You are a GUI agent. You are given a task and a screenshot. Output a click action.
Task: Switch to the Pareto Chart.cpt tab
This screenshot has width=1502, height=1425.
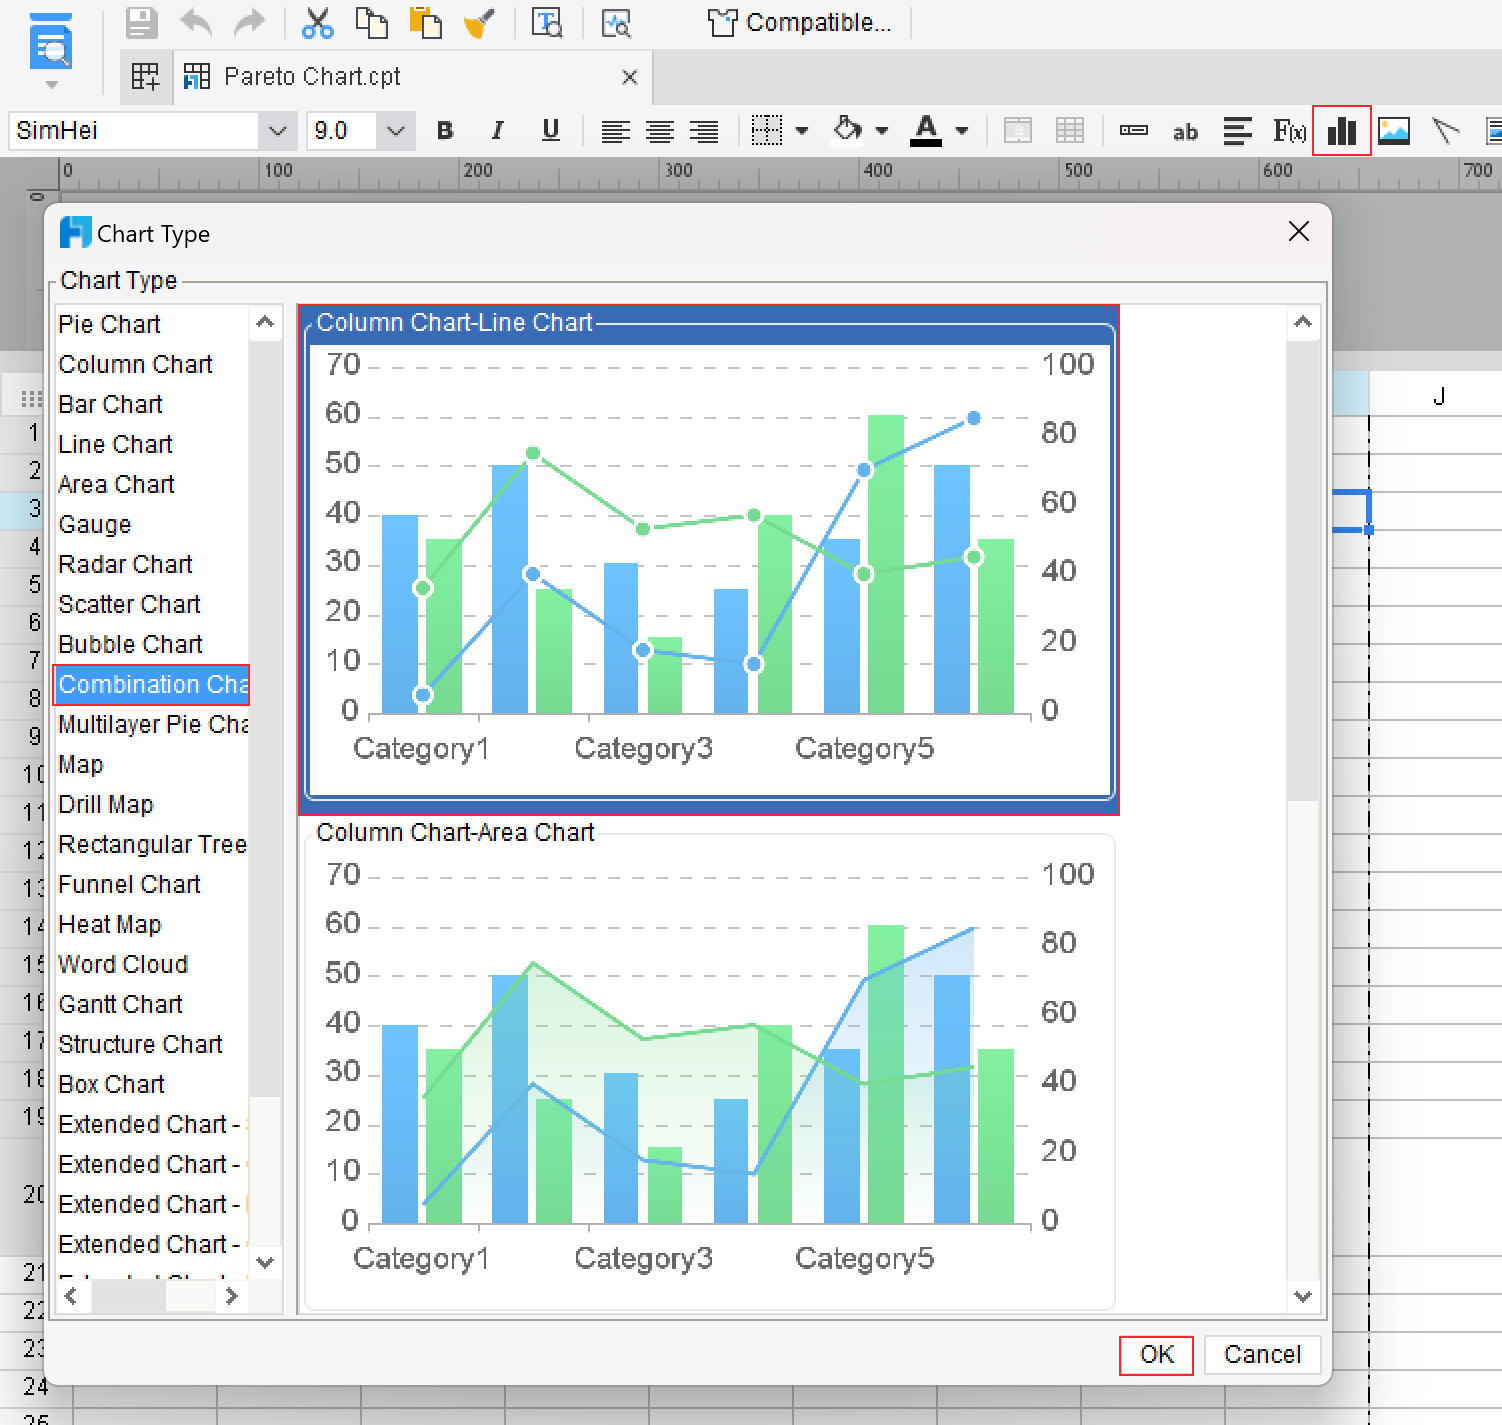[312, 76]
